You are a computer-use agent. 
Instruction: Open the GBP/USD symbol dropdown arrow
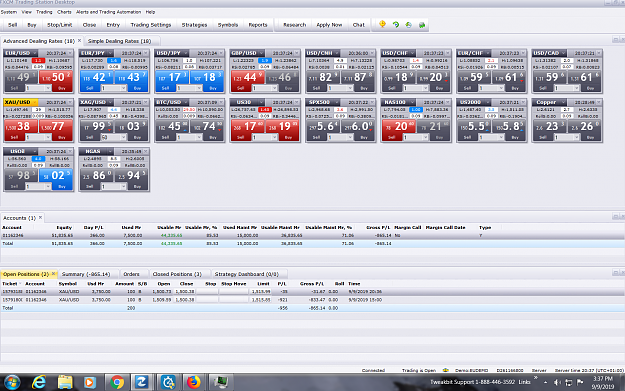(x=261, y=53)
